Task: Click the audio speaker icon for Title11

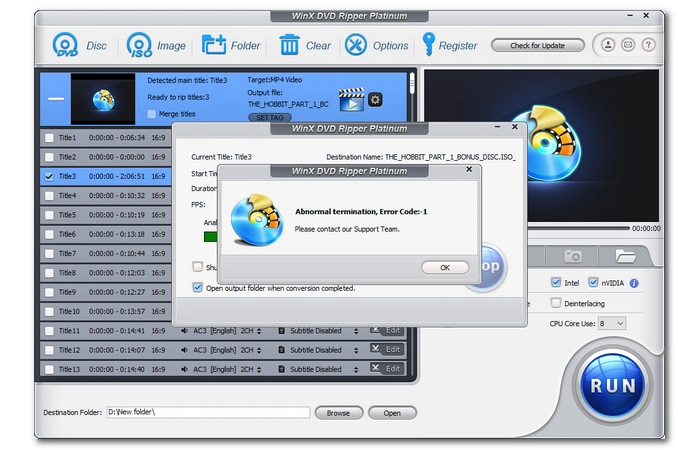Action: tap(184, 331)
